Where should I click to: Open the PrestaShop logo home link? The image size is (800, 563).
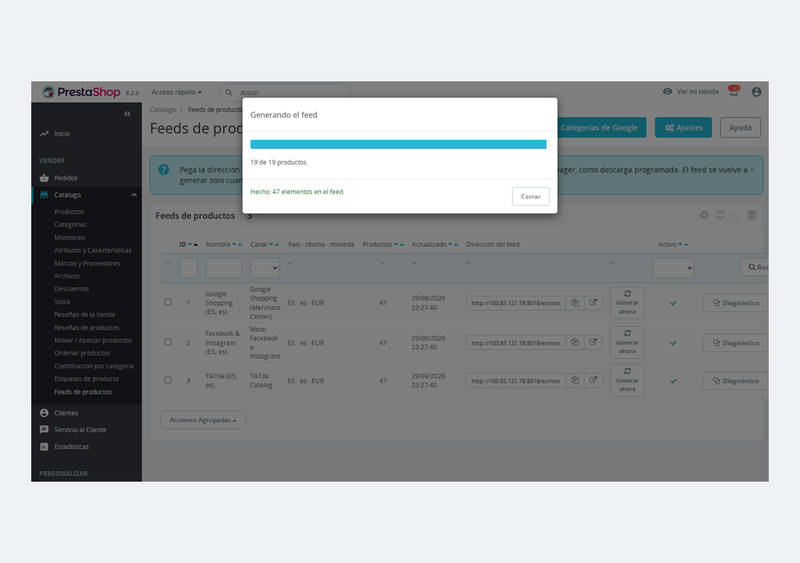coord(82,92)
